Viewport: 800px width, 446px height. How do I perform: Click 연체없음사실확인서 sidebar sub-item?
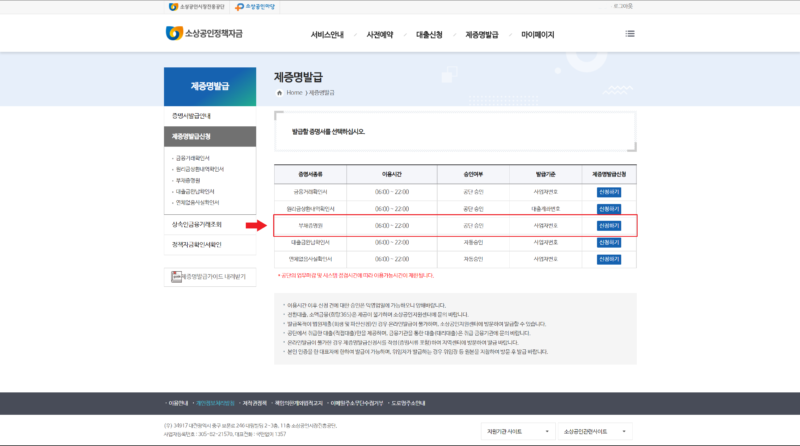click(x=197, y=203)
